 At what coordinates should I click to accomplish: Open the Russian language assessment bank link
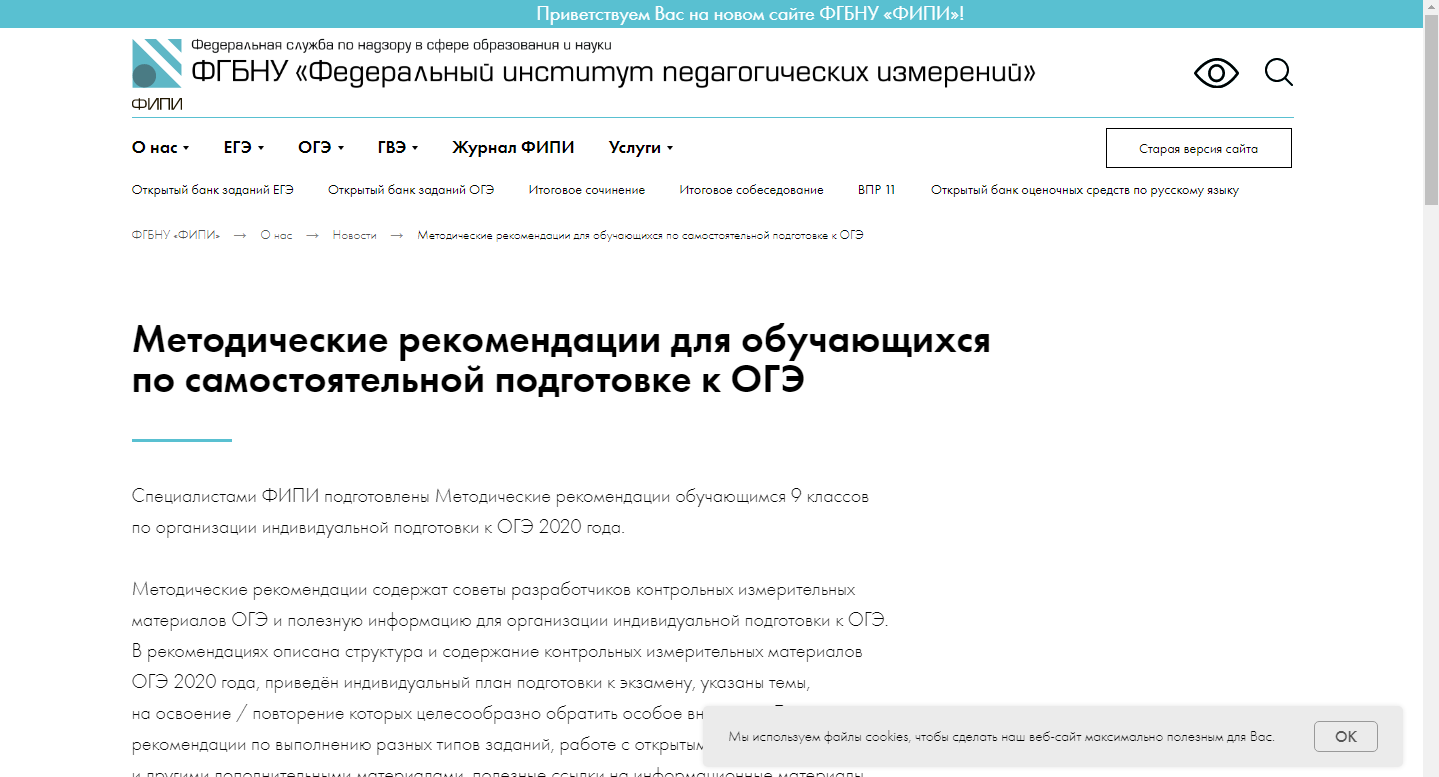(x=1084, y=190)
